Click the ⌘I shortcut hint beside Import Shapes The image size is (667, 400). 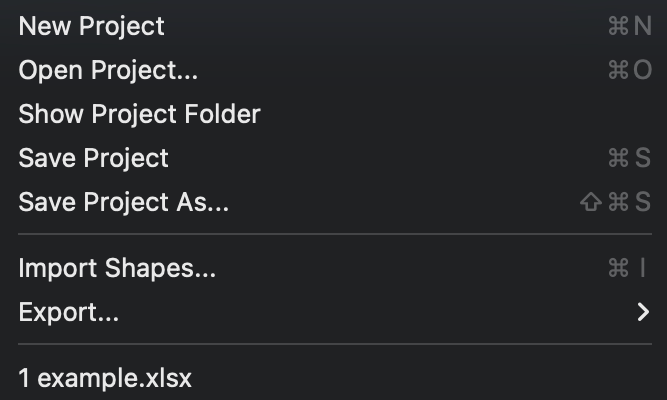[627, 268]
